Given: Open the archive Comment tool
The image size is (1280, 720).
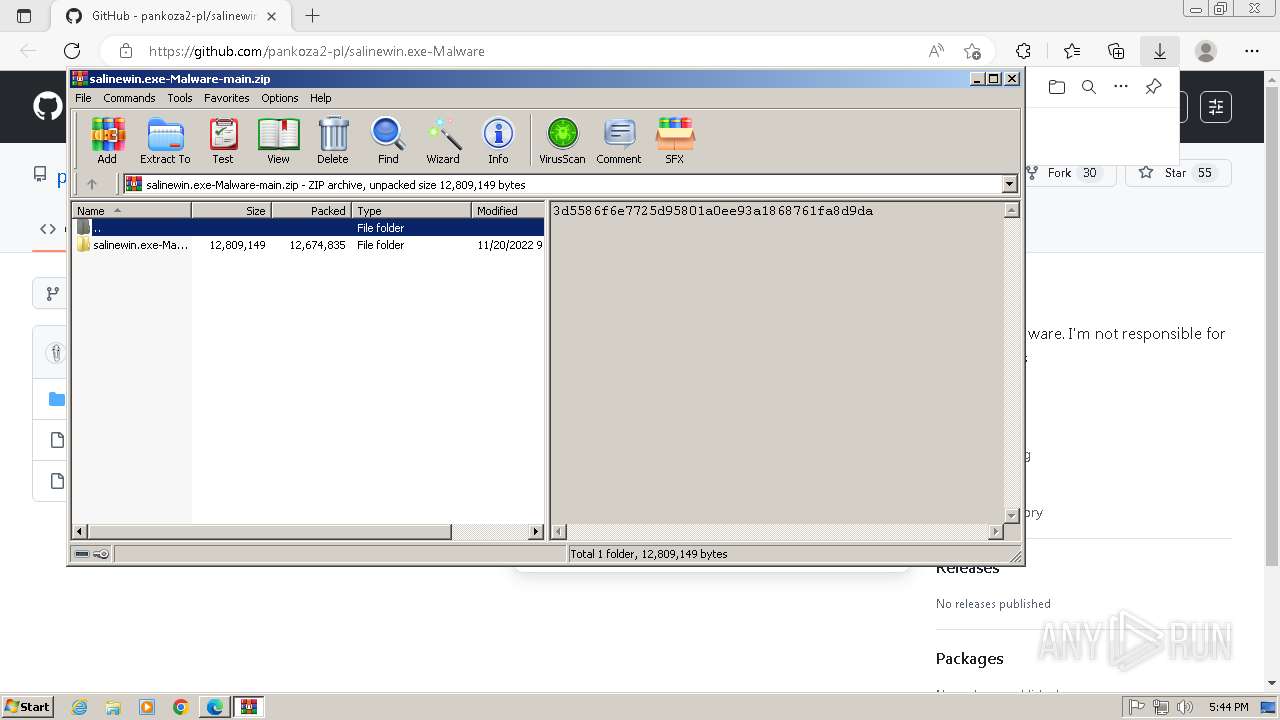Looking at the screenshot, I should (619, 140).
